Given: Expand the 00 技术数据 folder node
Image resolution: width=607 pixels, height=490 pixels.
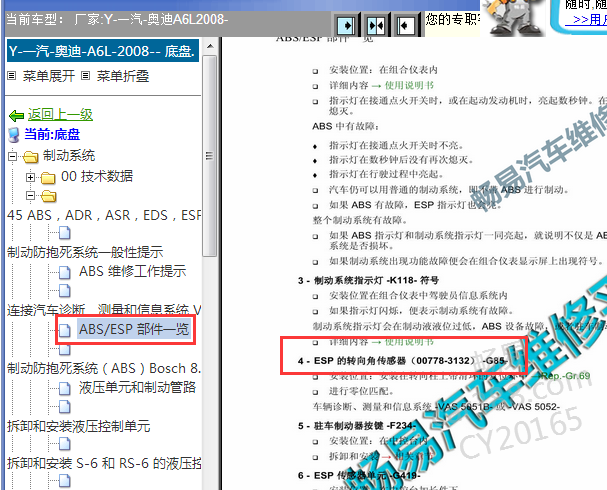Looking at the screenshot, I should [x=30, y=177].
